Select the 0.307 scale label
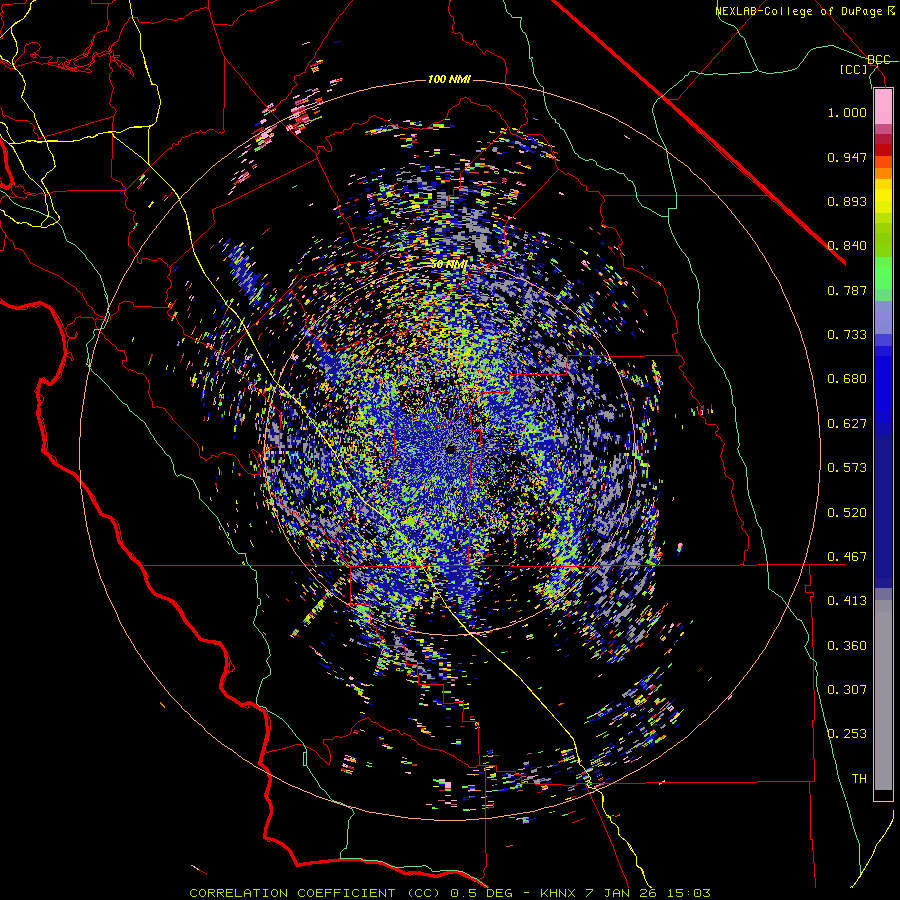The image size is (900, 900). point(847,690)
